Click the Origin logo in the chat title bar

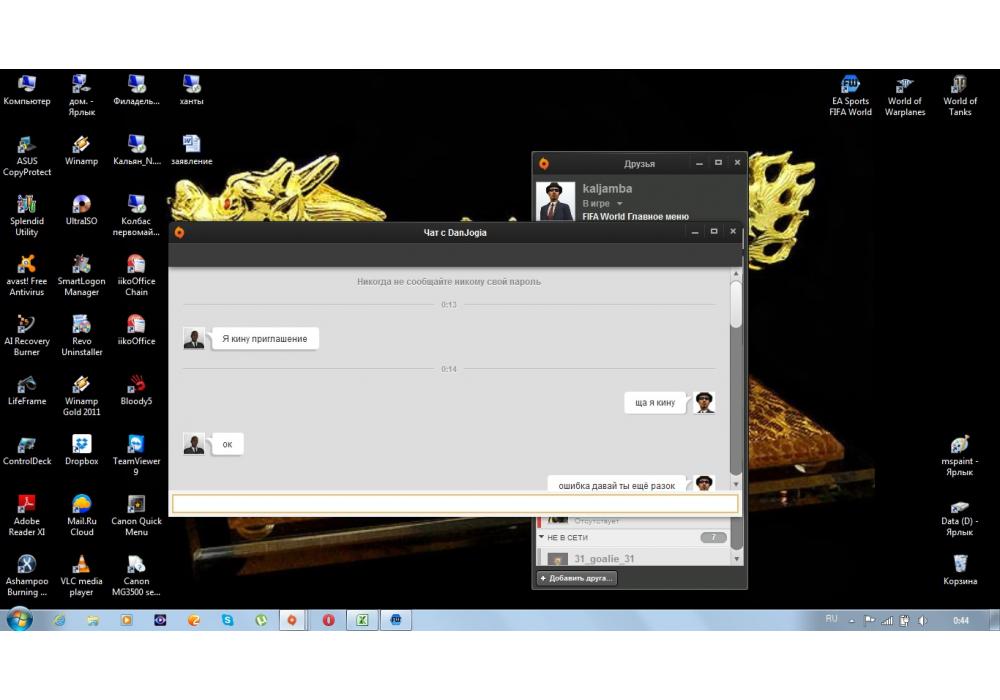(x=179, y=232)
